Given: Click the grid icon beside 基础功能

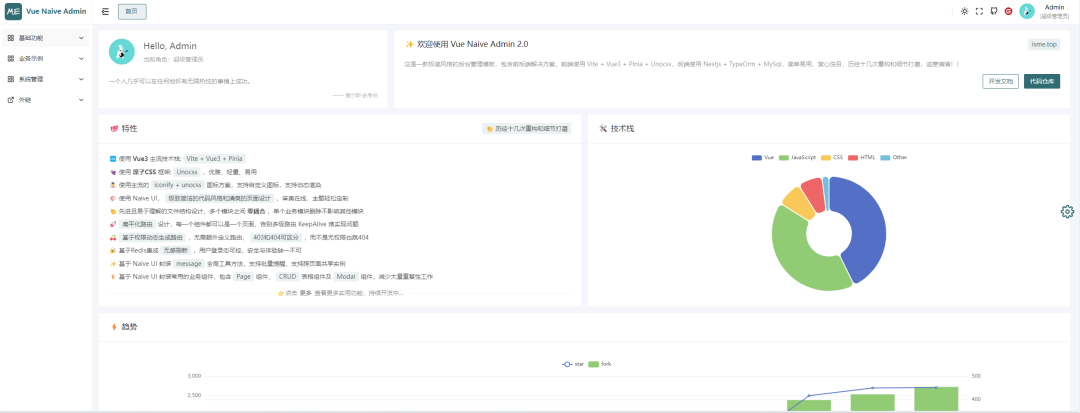Looking at the screenshot, I should [10, 38].
